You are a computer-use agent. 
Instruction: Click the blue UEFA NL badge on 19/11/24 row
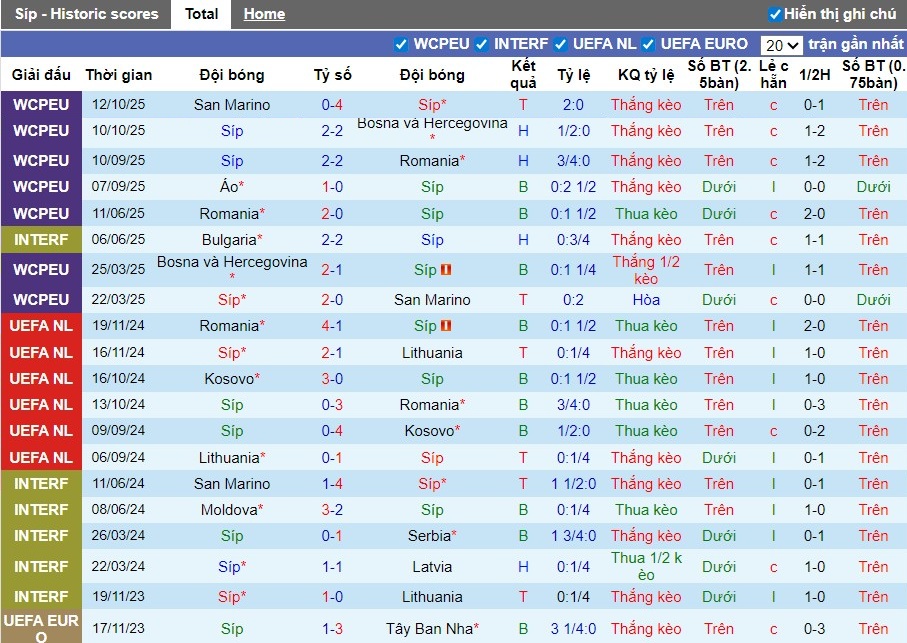(41, 325)
